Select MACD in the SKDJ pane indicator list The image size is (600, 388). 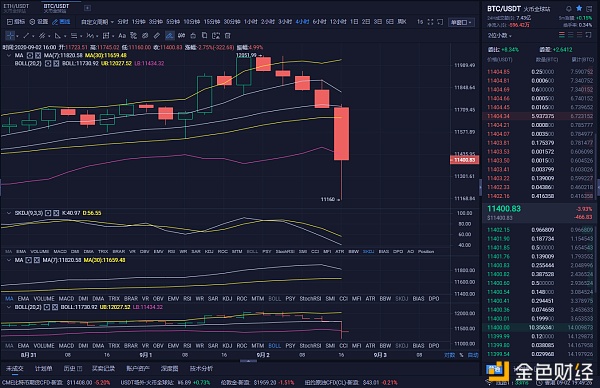click(60, 251)
